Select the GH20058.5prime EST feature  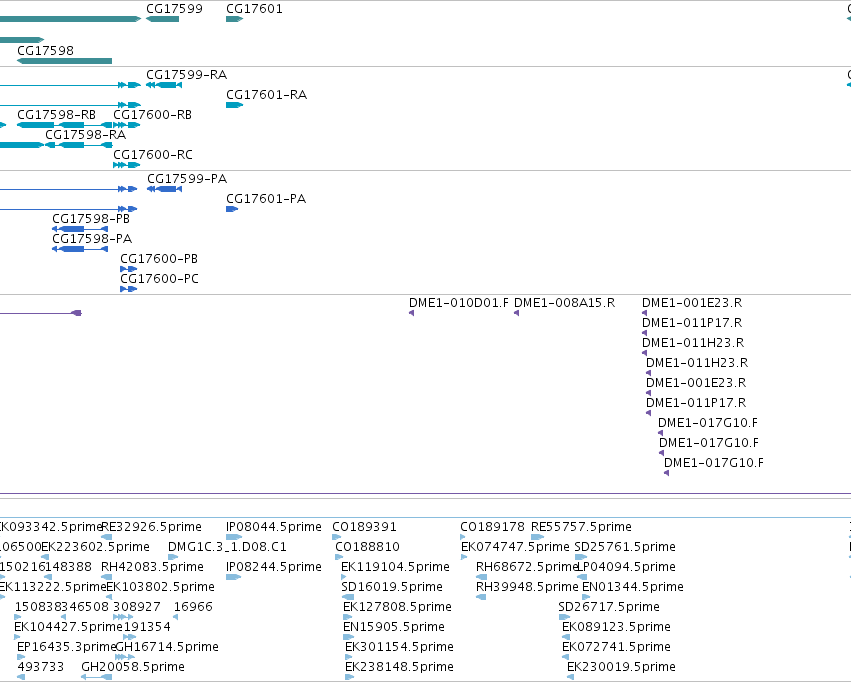[x=97, y=677]
